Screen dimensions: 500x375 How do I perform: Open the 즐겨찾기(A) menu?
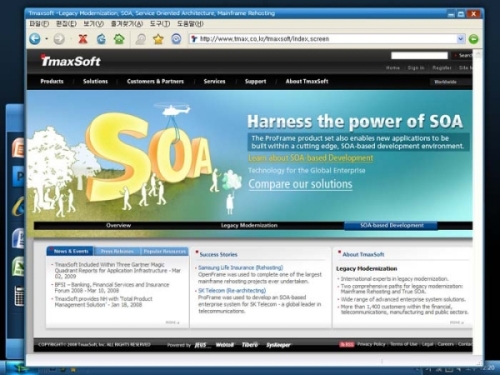127,24
